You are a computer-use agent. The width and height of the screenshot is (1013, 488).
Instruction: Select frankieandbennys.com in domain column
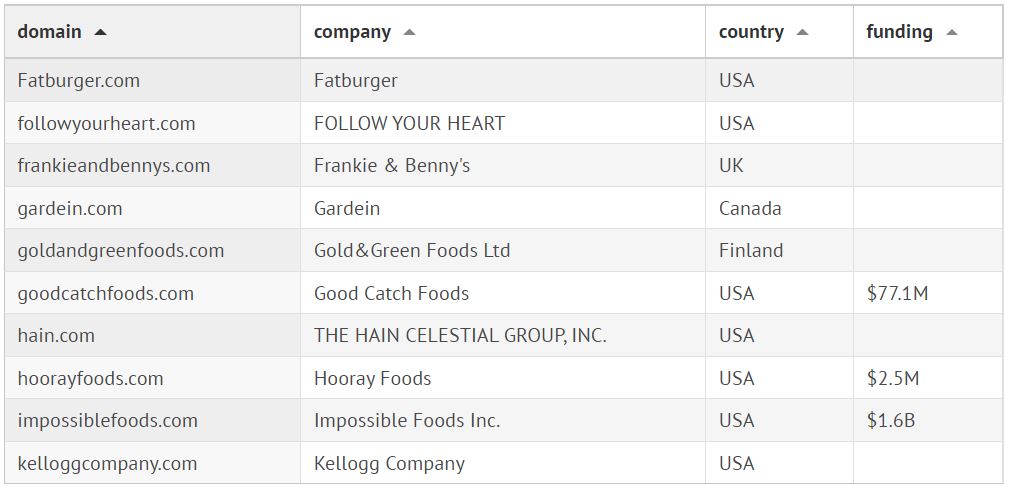click(x=114, y=165)
